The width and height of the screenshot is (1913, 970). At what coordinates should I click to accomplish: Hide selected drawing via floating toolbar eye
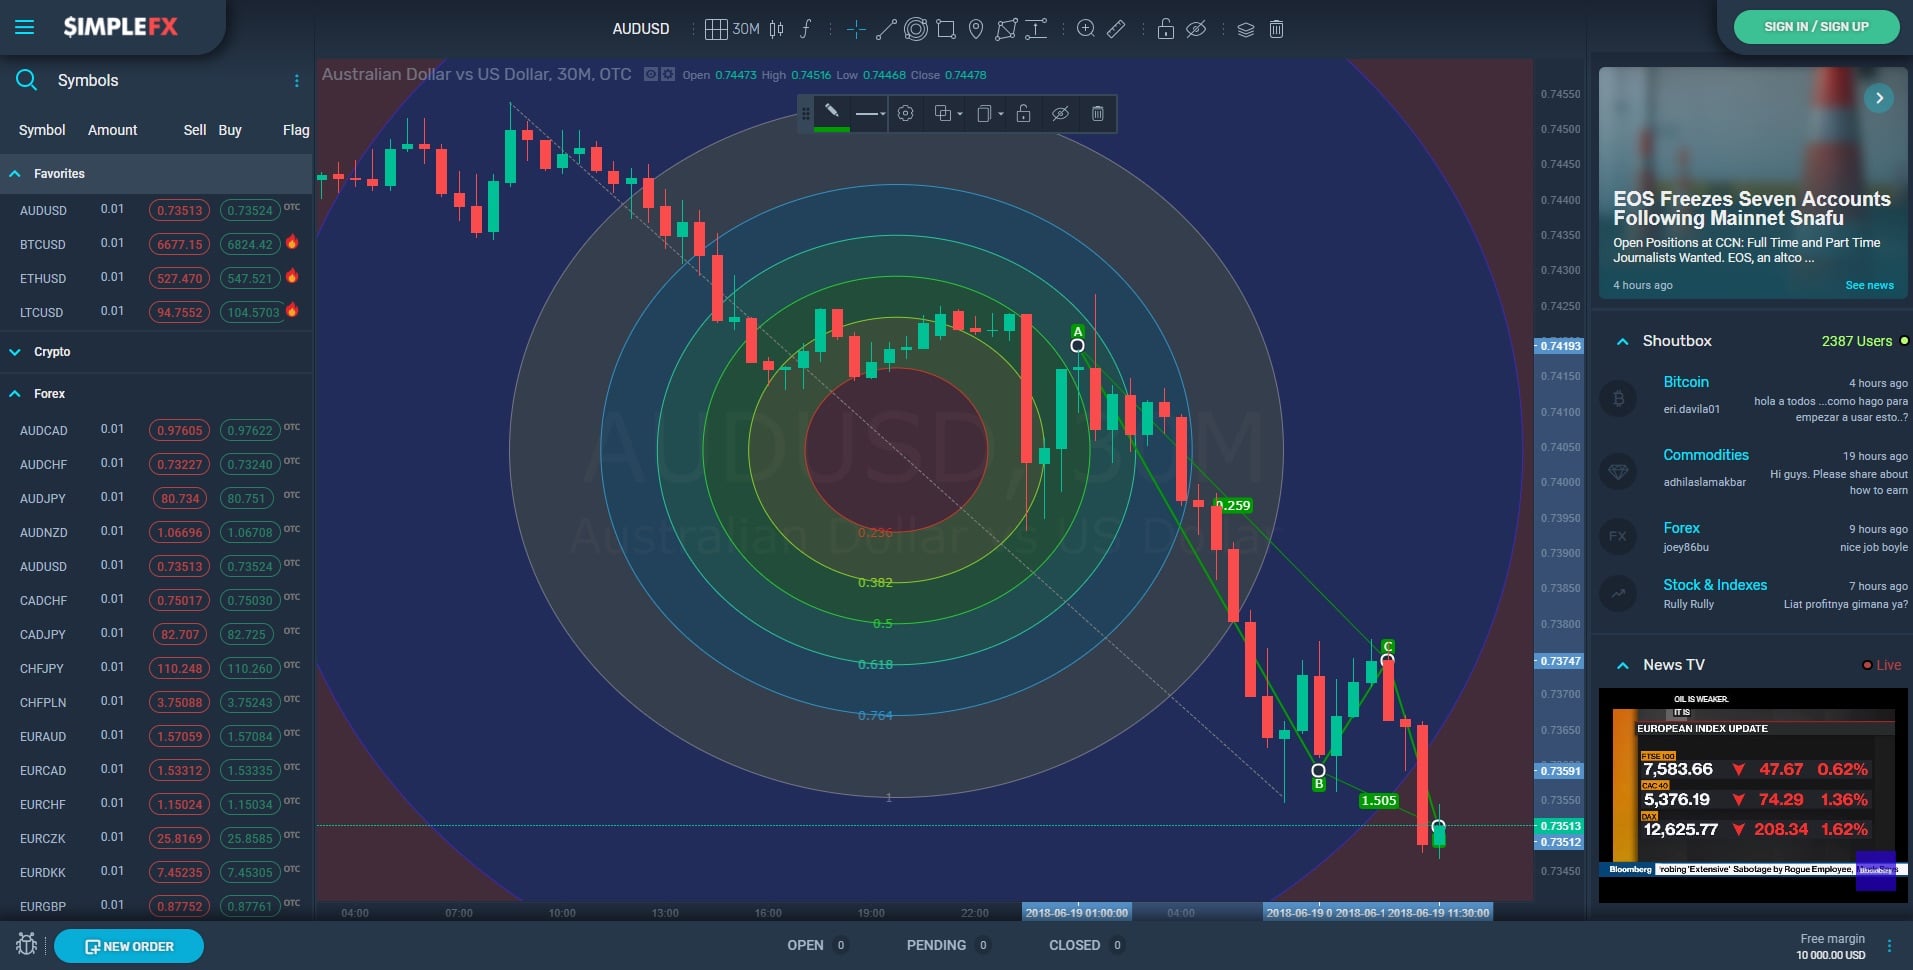1061,113
